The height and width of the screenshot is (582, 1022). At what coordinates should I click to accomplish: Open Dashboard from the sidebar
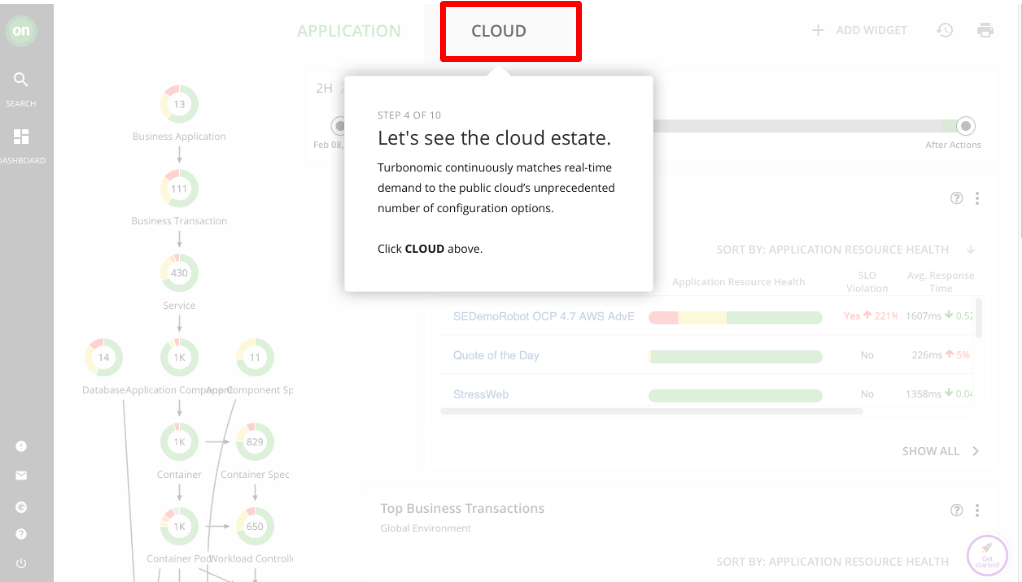tap(22, 146)
